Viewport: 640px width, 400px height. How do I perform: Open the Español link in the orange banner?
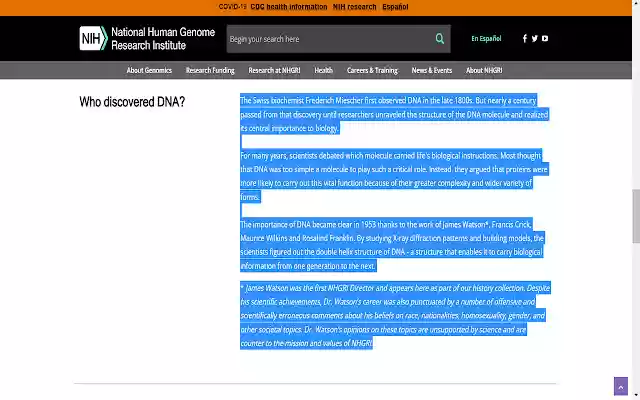[x=395, y=7]
